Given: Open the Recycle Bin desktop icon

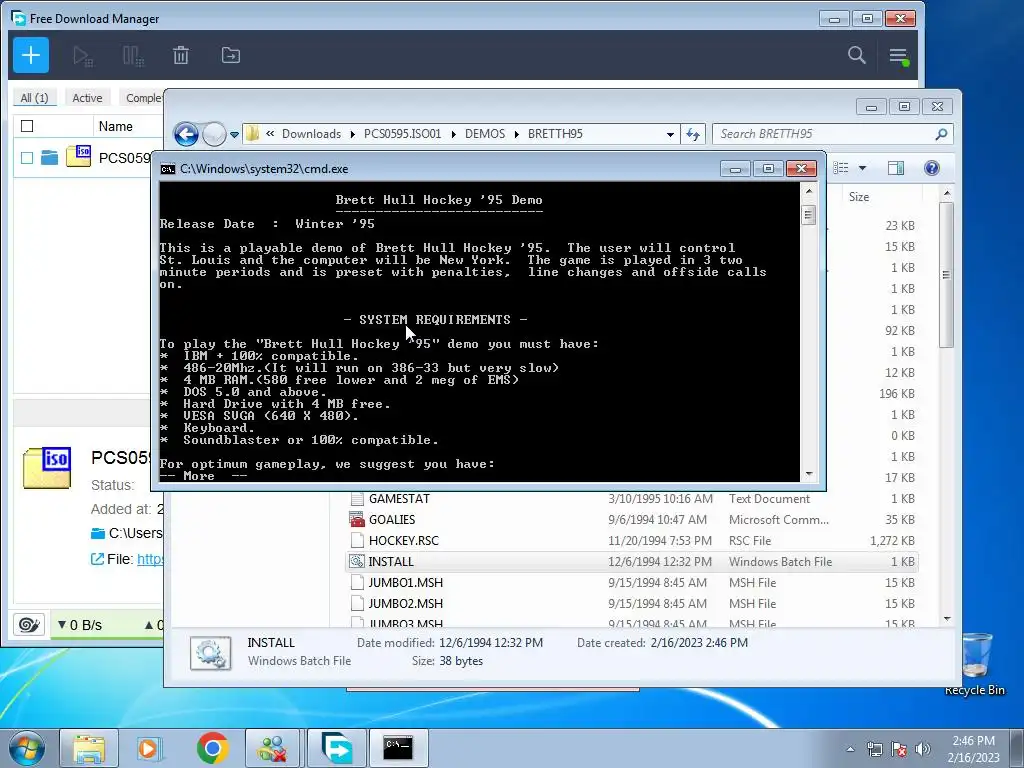Looking at the screenshot, I should (975, 664).
